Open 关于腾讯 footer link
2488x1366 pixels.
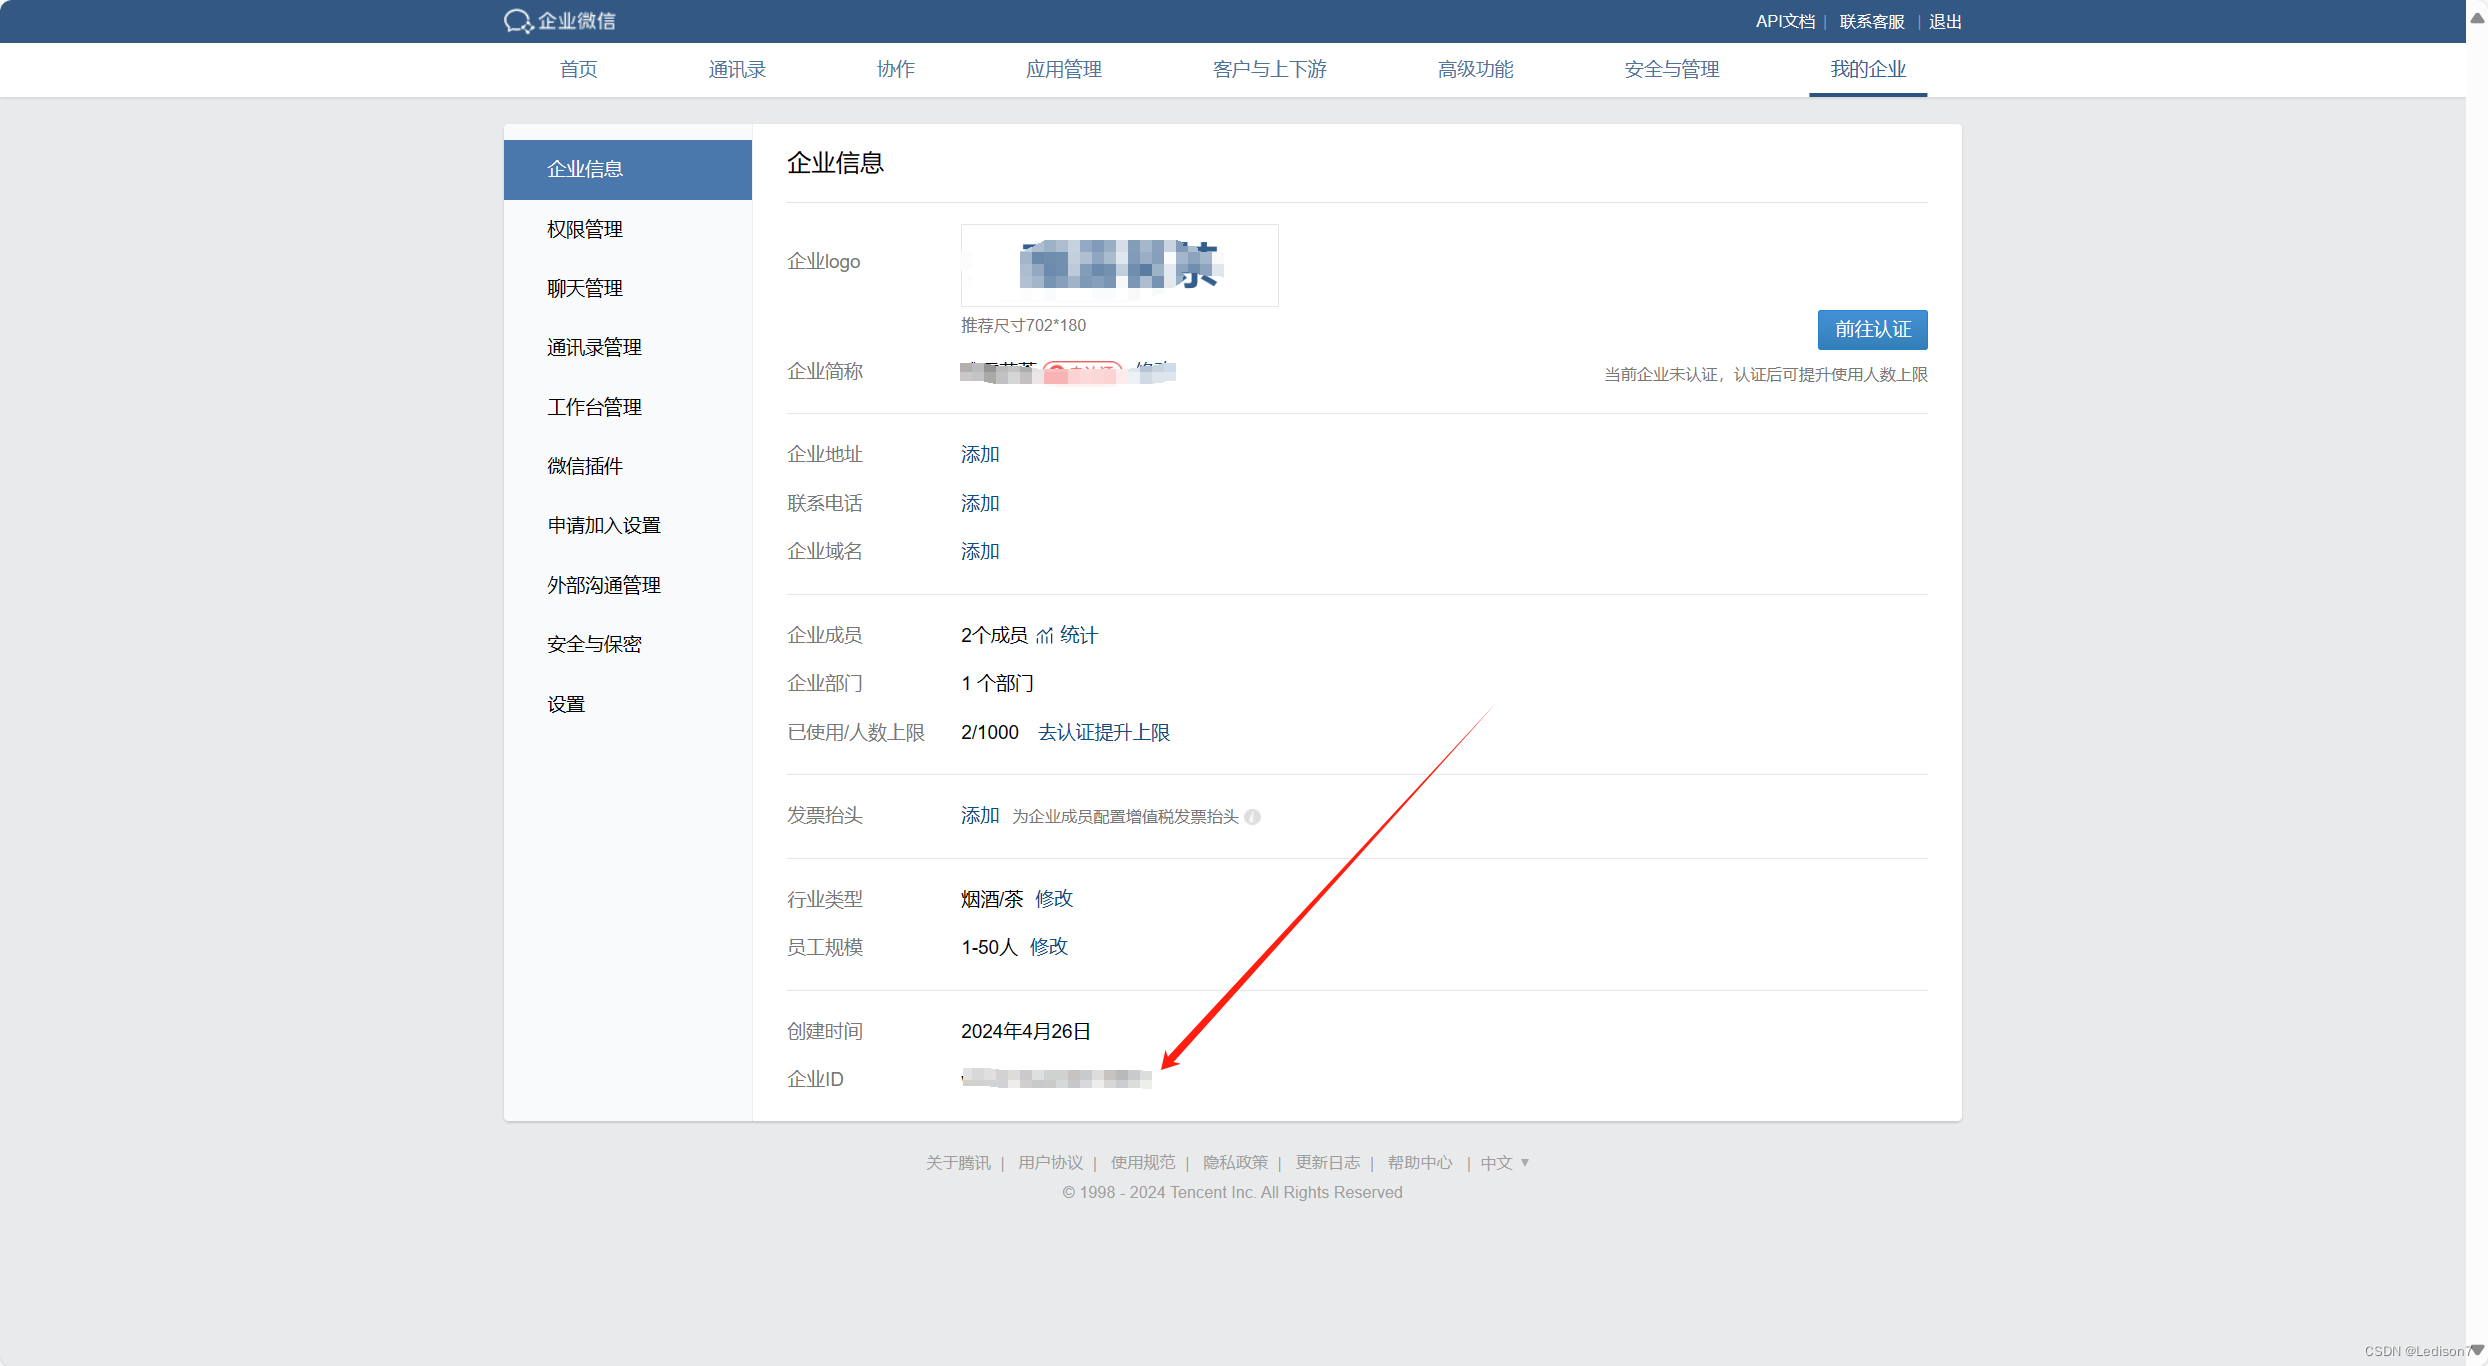958,1162
